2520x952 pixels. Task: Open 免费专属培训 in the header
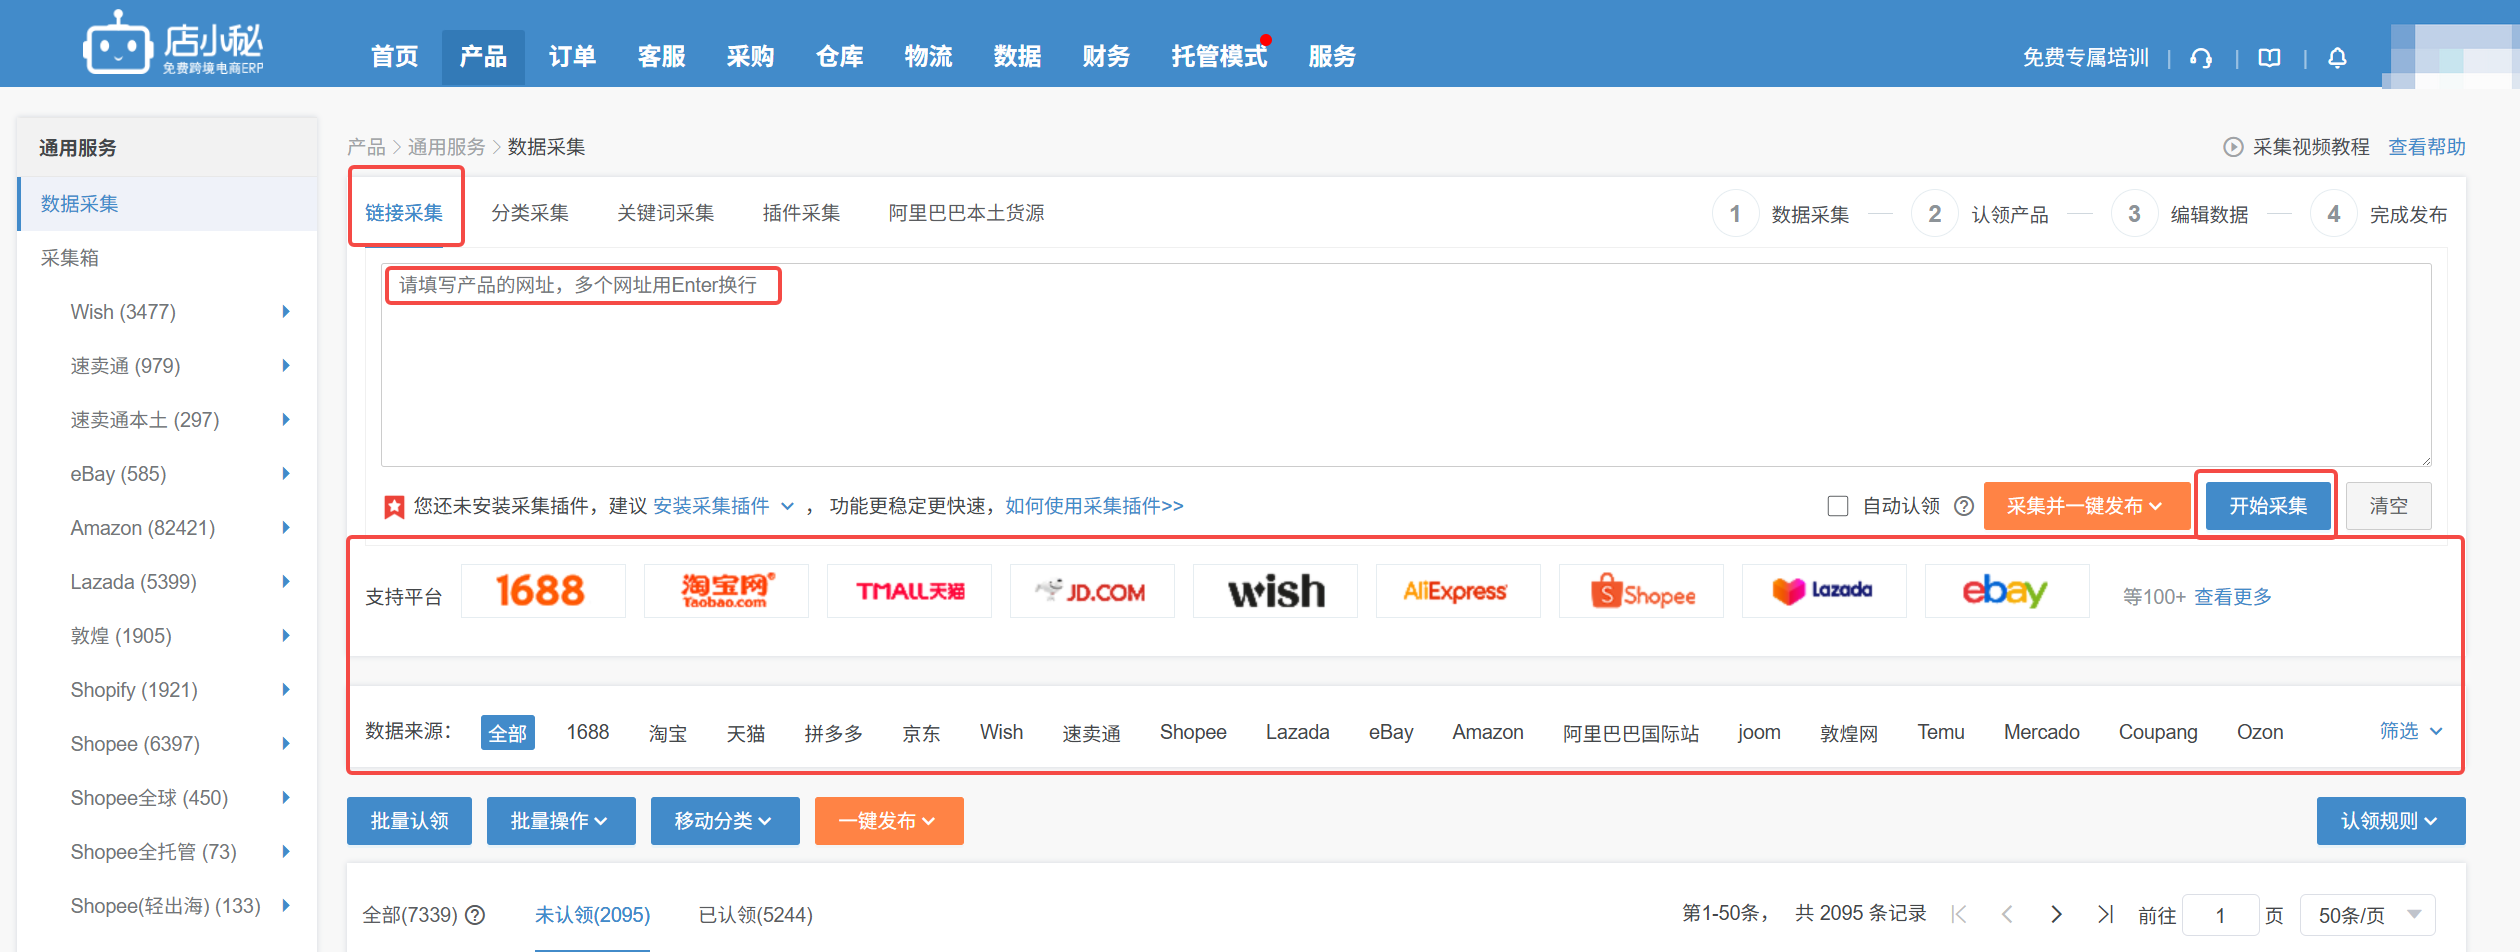[2086, 58]
